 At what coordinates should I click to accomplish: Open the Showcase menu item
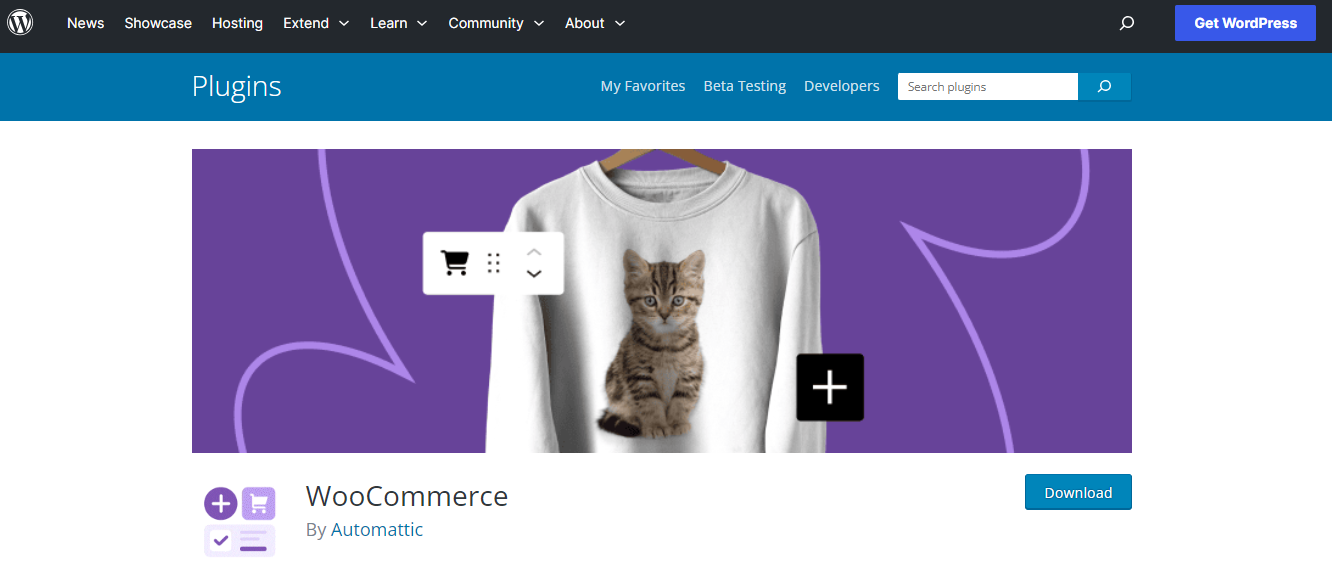[158, 23]
